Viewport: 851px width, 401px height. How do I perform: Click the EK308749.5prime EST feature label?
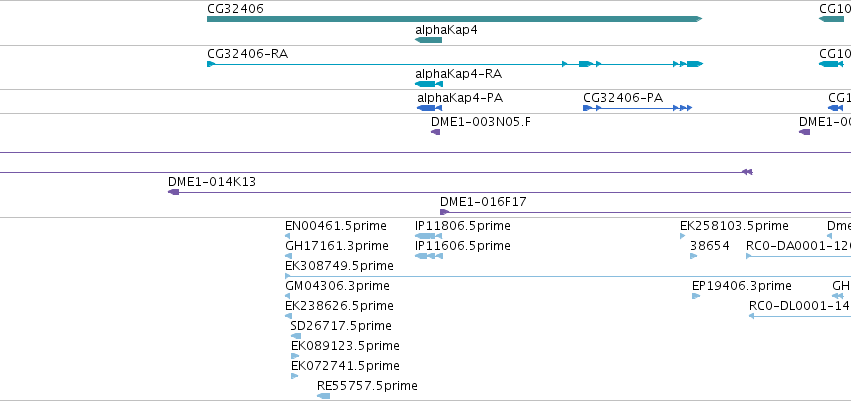click(x=339, y=266)
